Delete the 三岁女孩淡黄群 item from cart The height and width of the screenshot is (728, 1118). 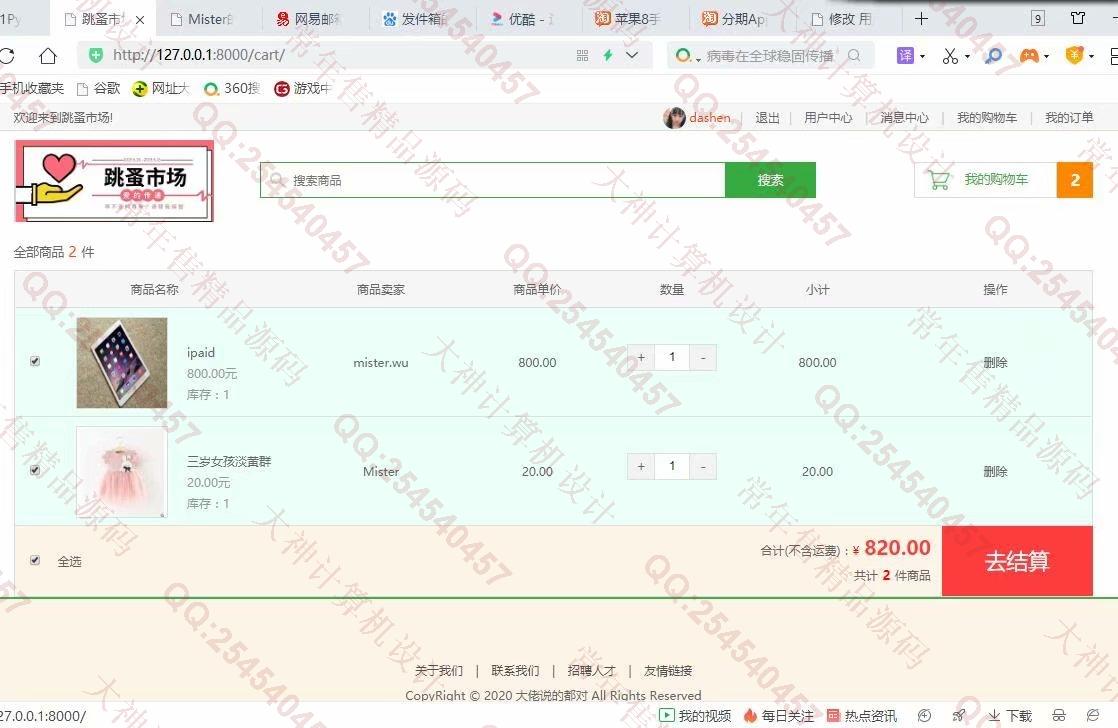pos(995,471)
